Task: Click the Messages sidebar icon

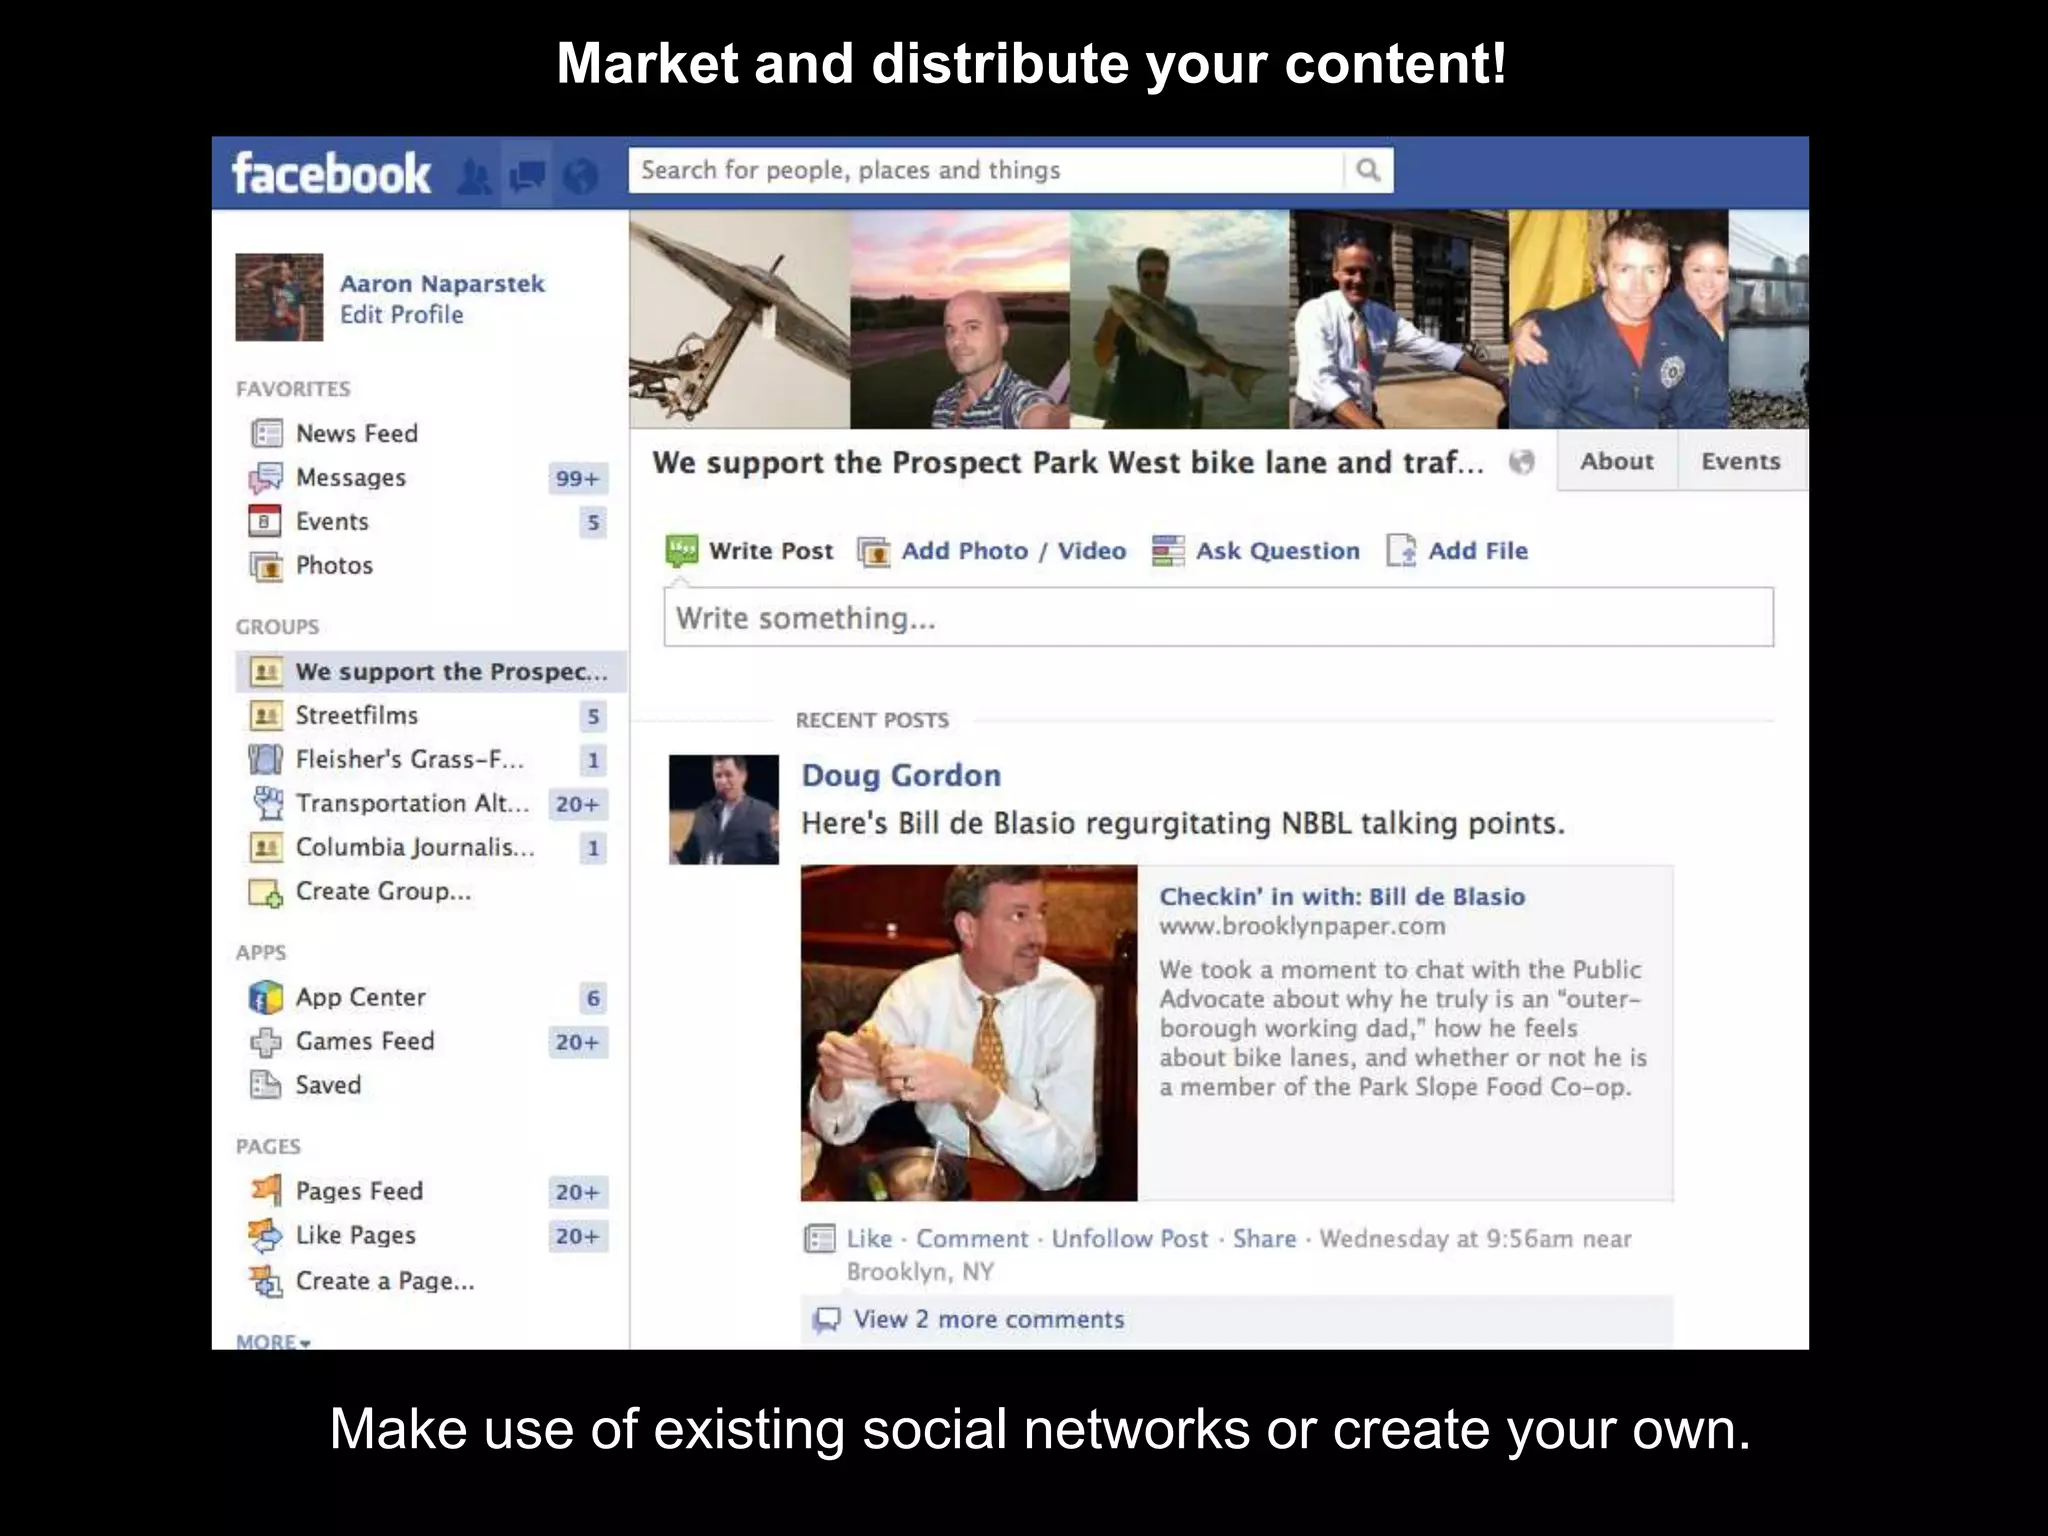Action: (x=265, y=477)
